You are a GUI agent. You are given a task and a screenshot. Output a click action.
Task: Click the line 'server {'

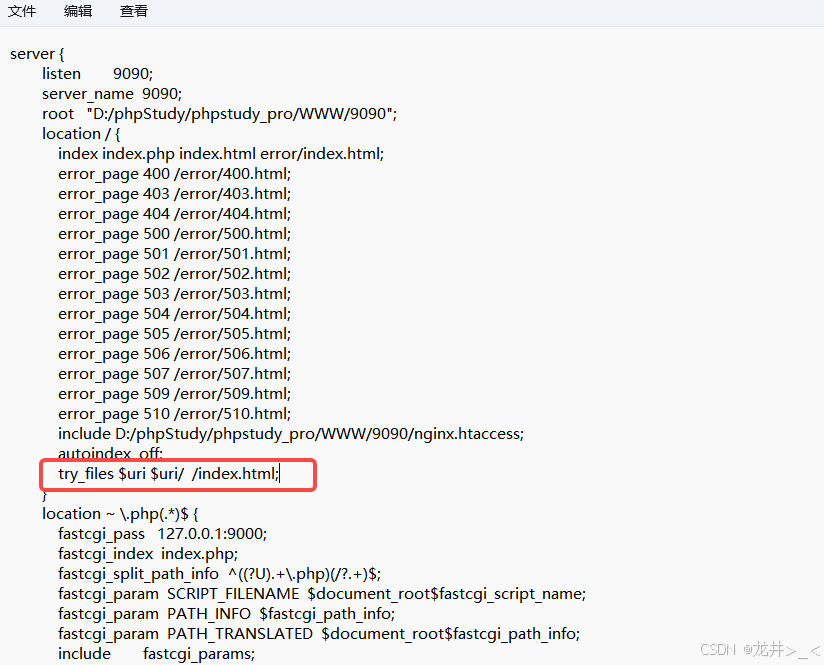click(37, 54)
